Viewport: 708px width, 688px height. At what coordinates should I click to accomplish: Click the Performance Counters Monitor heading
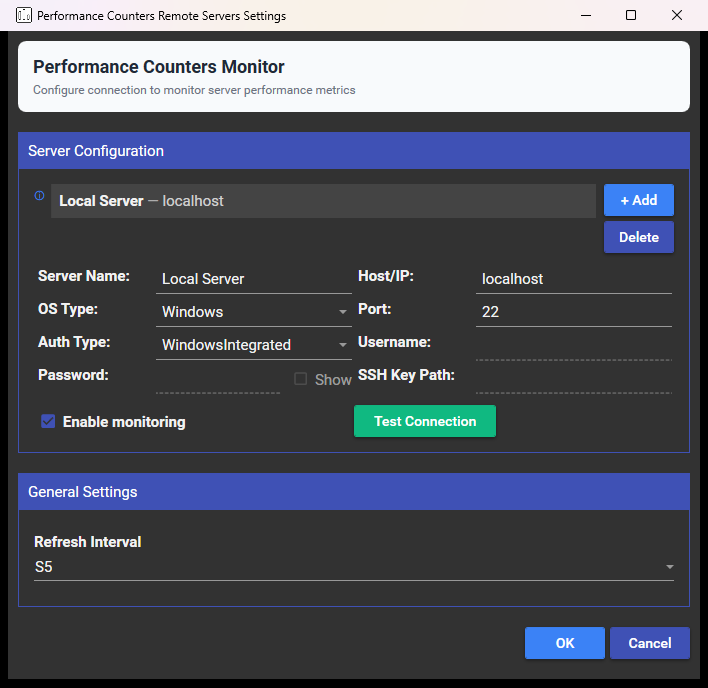pos(159,67)
